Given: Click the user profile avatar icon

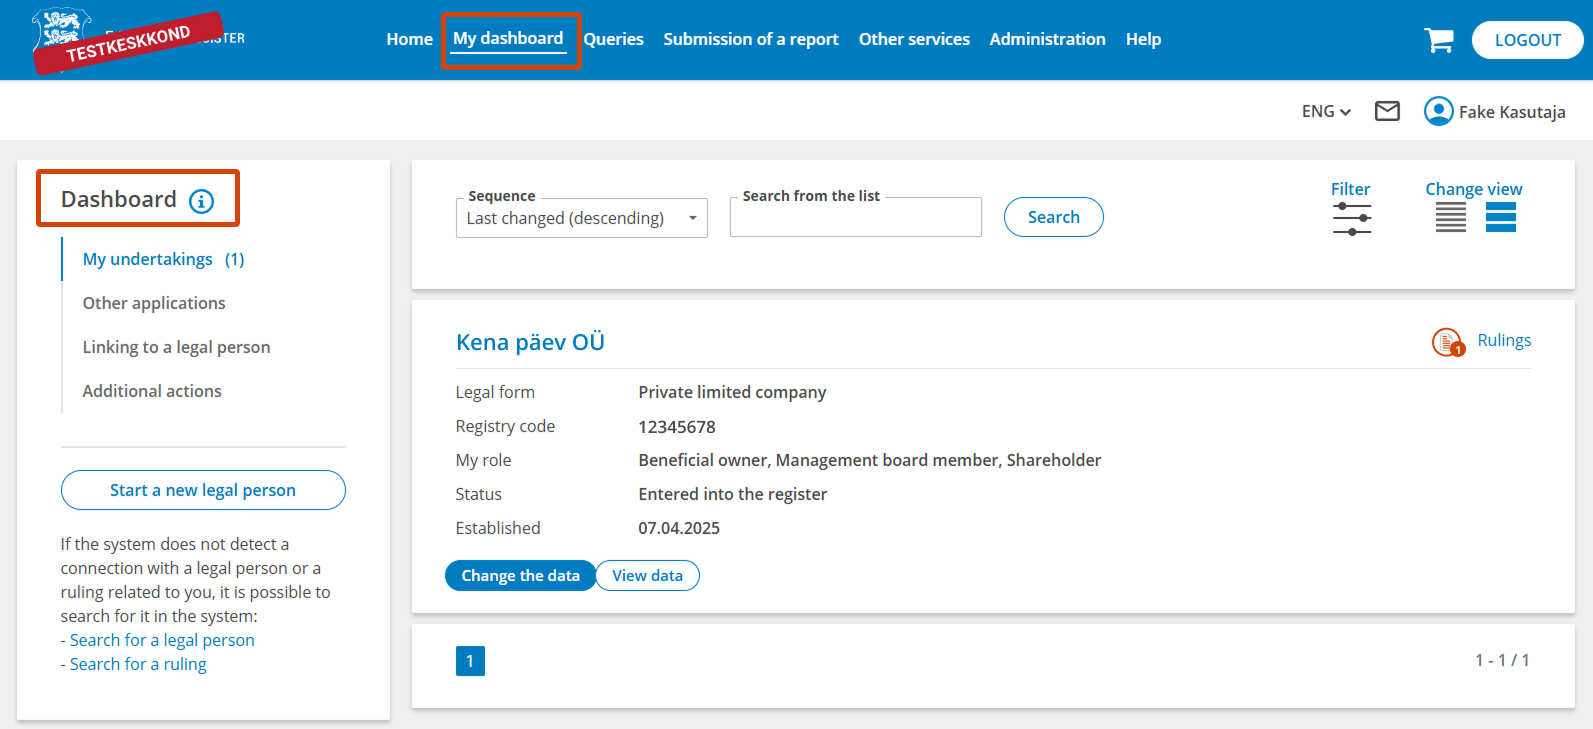Looking at the screenshot, I should tap(1438, 111).
